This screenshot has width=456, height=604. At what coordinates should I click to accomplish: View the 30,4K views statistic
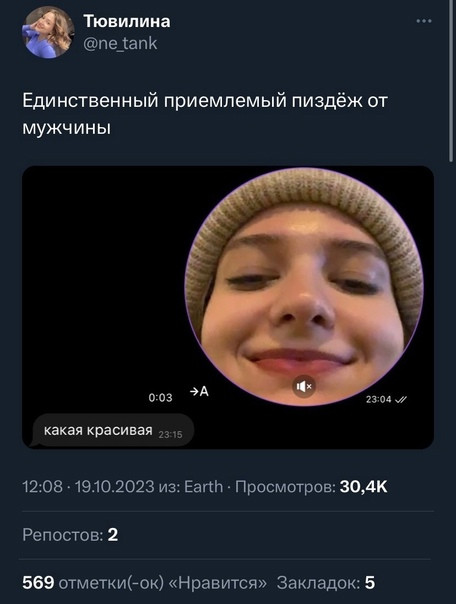(x=363, y=487)
